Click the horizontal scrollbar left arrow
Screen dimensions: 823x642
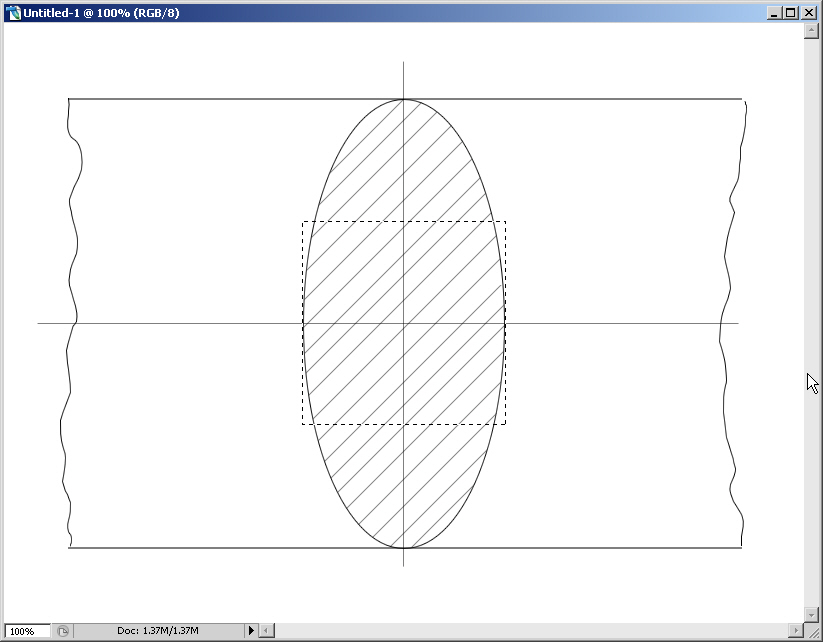(267, 630)
